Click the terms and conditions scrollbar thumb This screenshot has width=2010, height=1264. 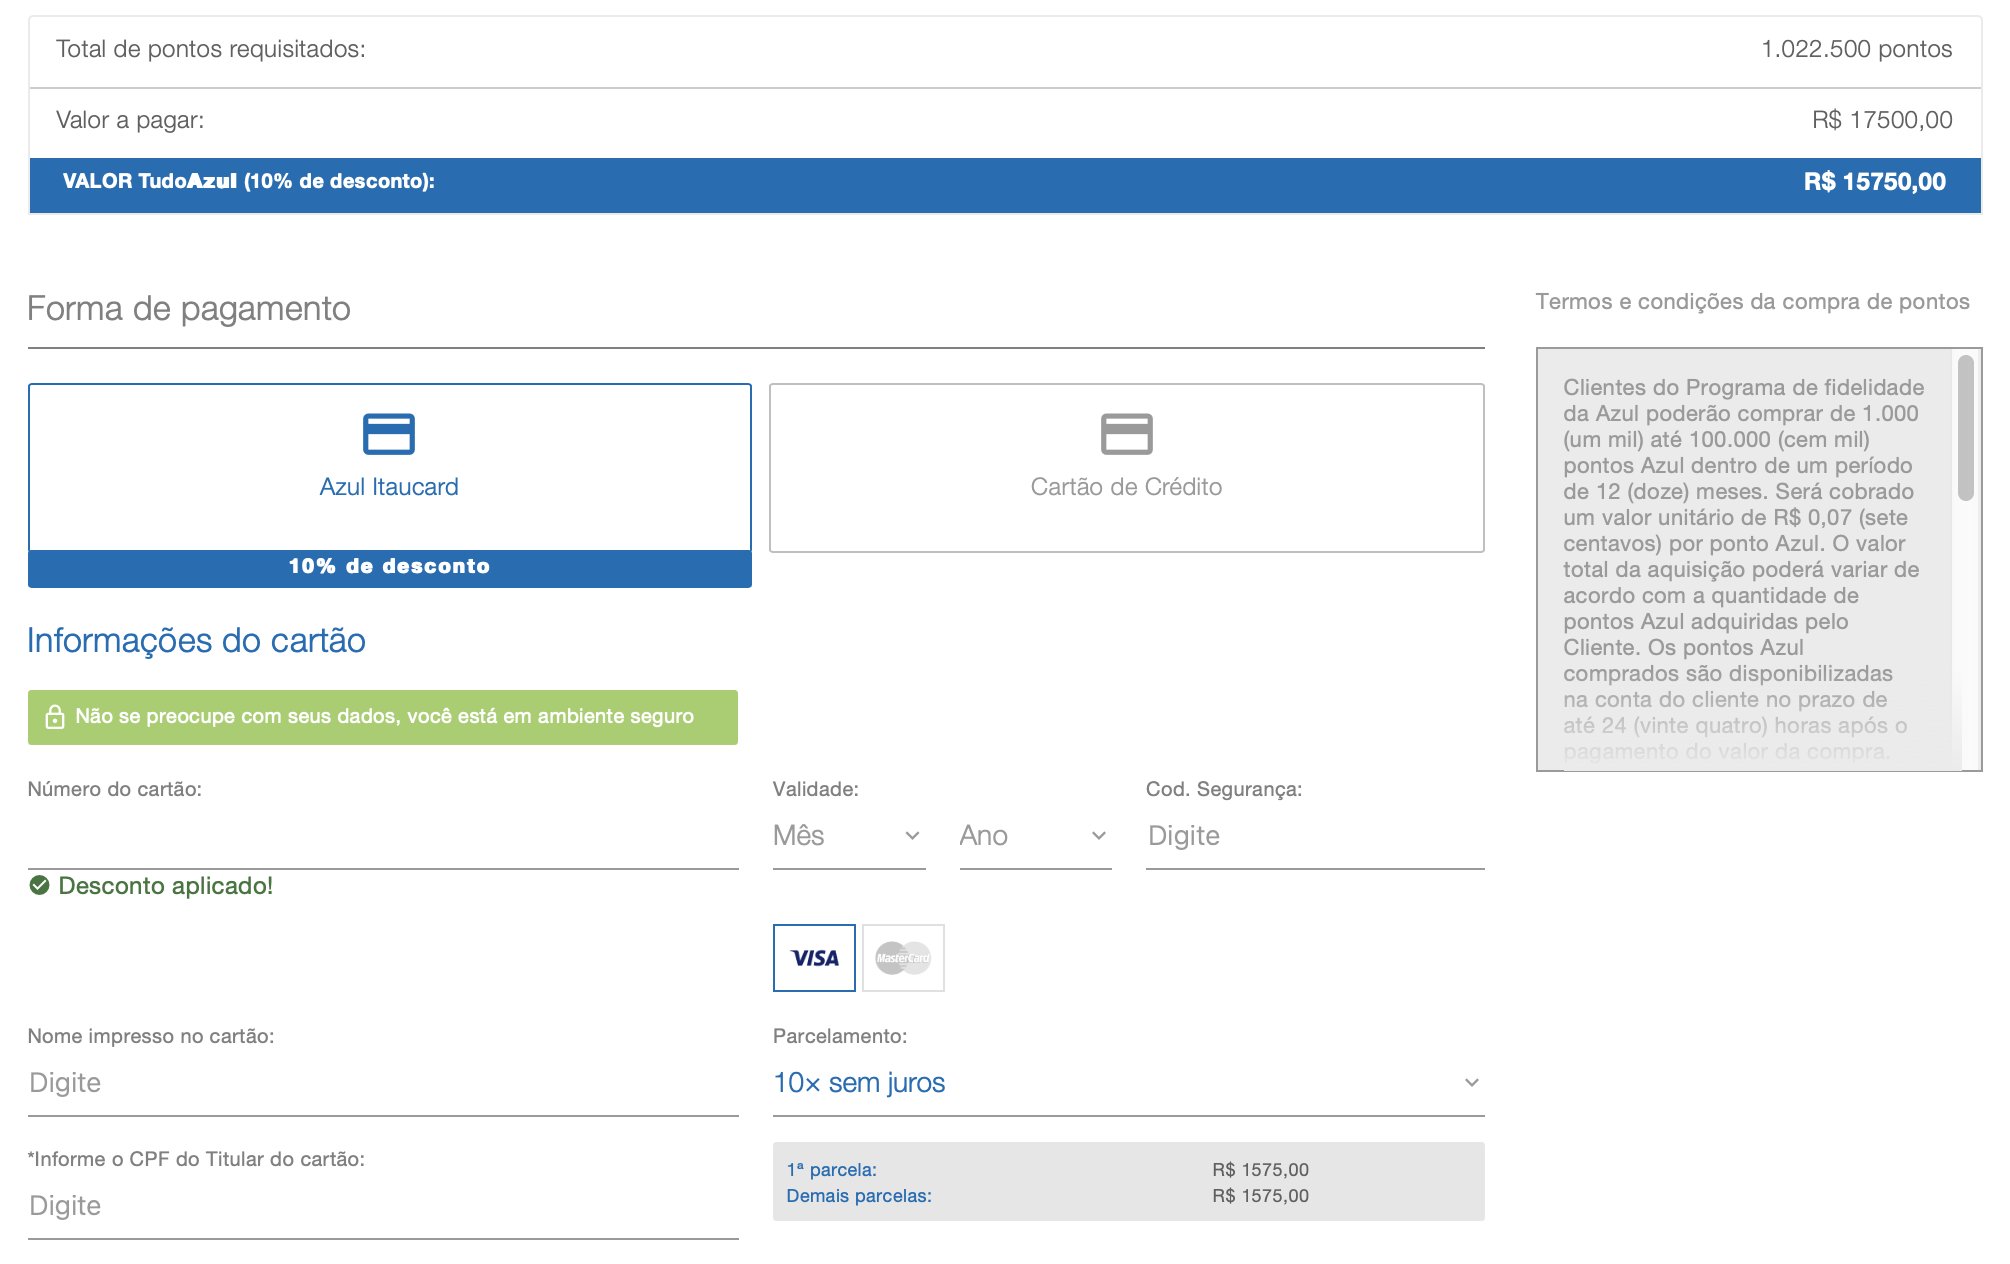(x=1966, y=427)
